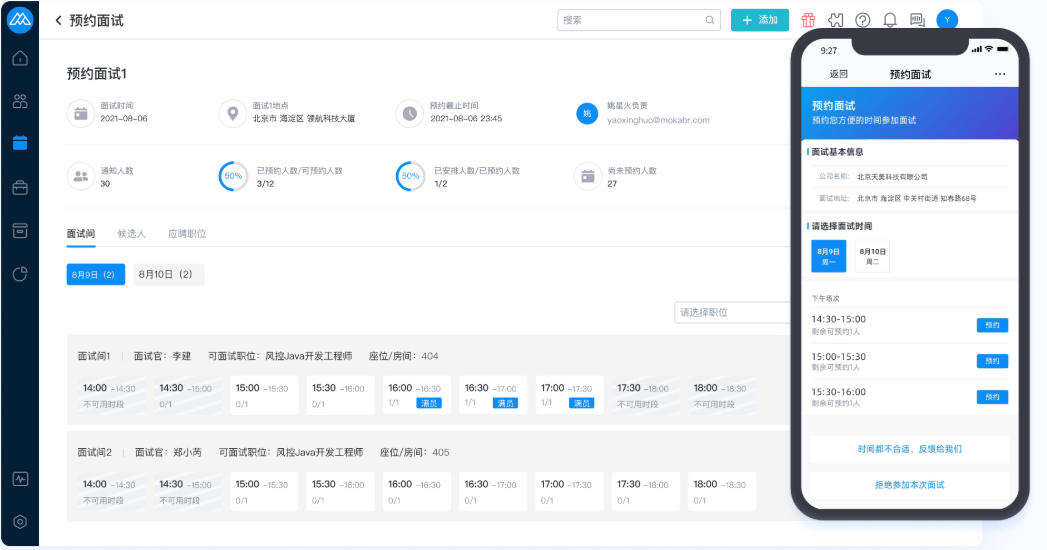
Task: Open the 请选择职位 position dropdown
Action: [x=735, y=312]
